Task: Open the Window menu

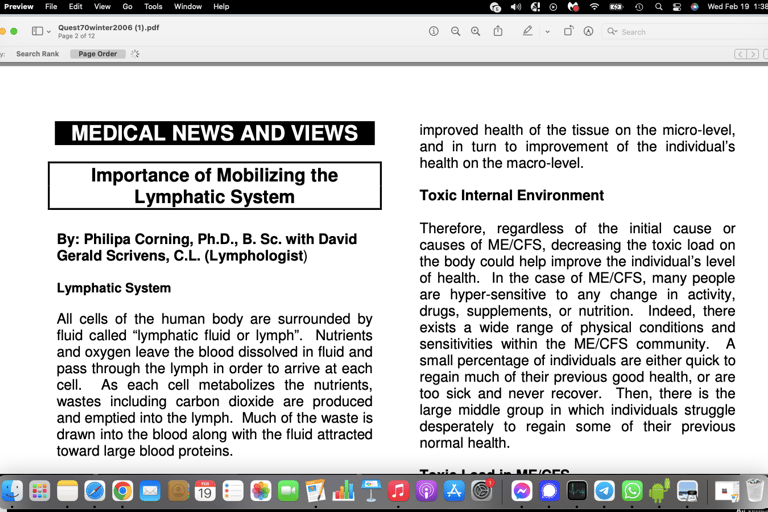Action: pyautogui.click(x=188, y=6)
